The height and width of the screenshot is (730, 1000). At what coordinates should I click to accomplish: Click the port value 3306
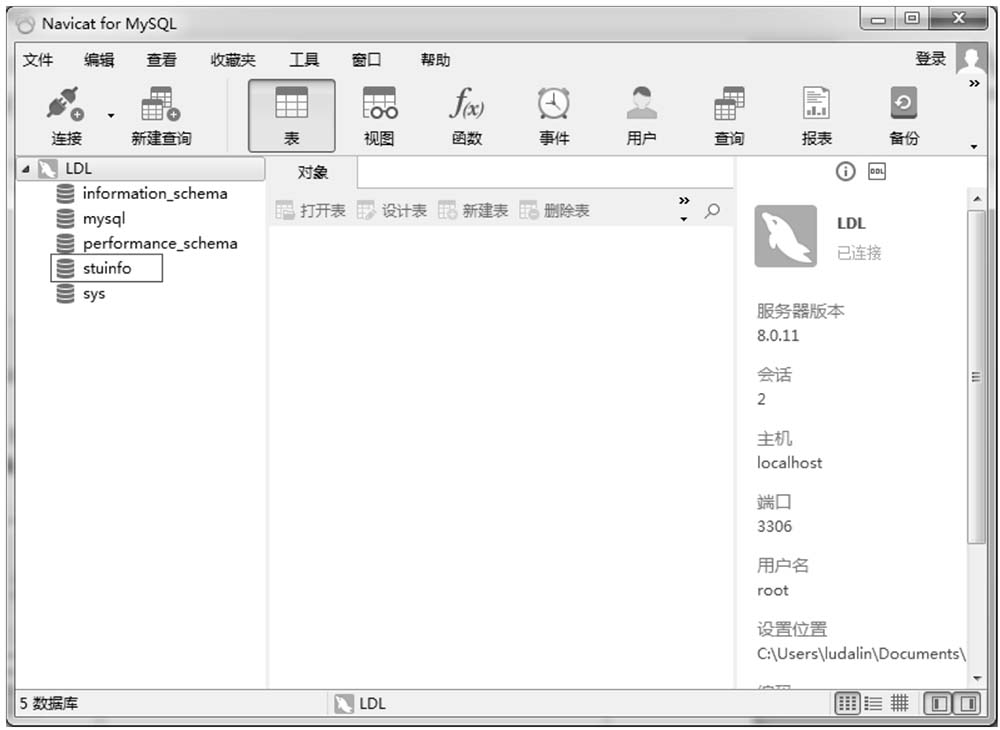(774, 527)
